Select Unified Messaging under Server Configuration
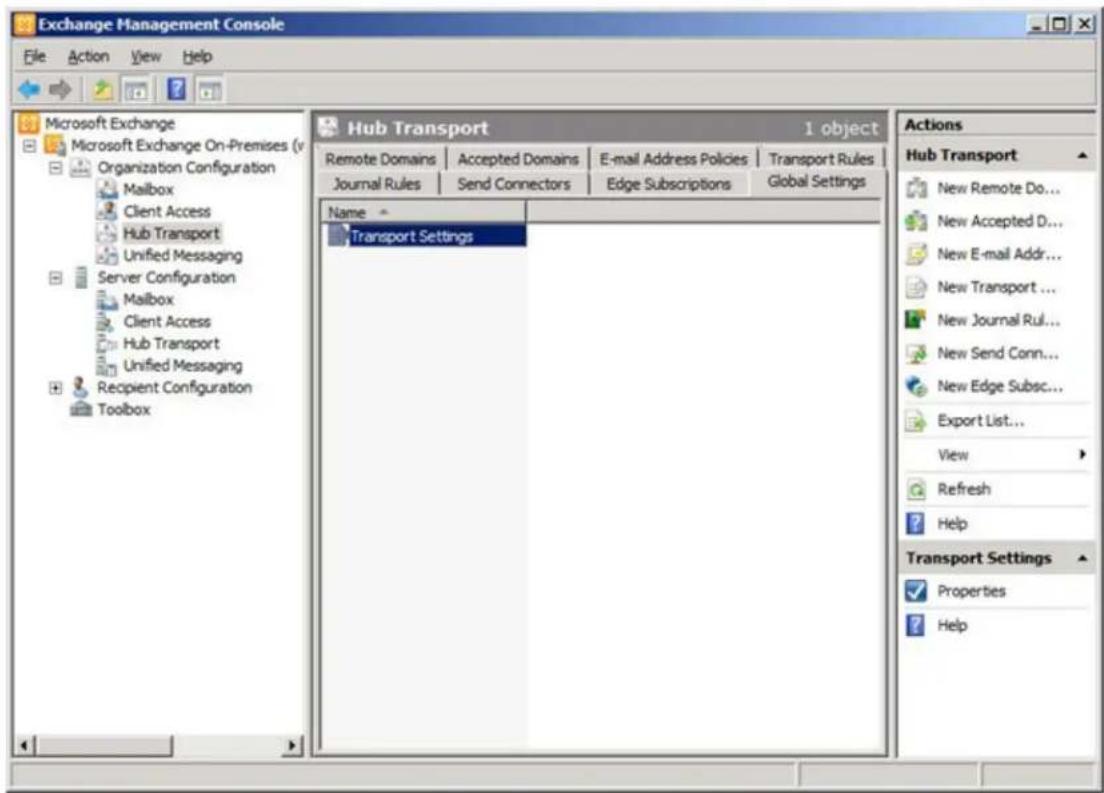The image size is (1104, 793). [183, 366]
